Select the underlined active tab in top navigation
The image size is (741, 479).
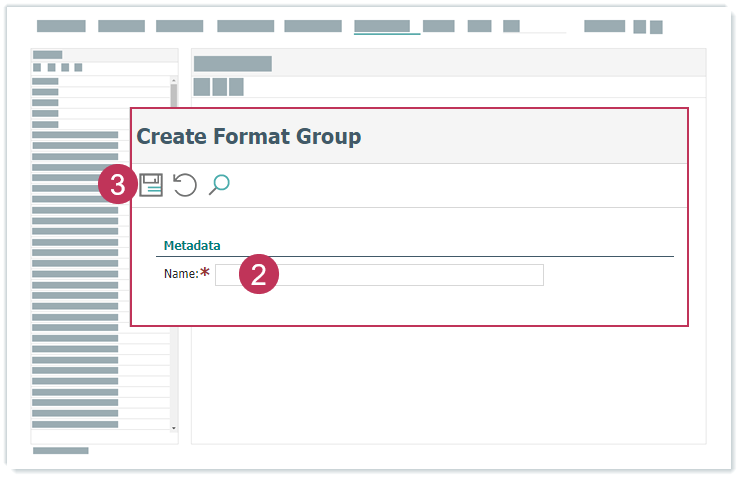(x=382, y=27)
